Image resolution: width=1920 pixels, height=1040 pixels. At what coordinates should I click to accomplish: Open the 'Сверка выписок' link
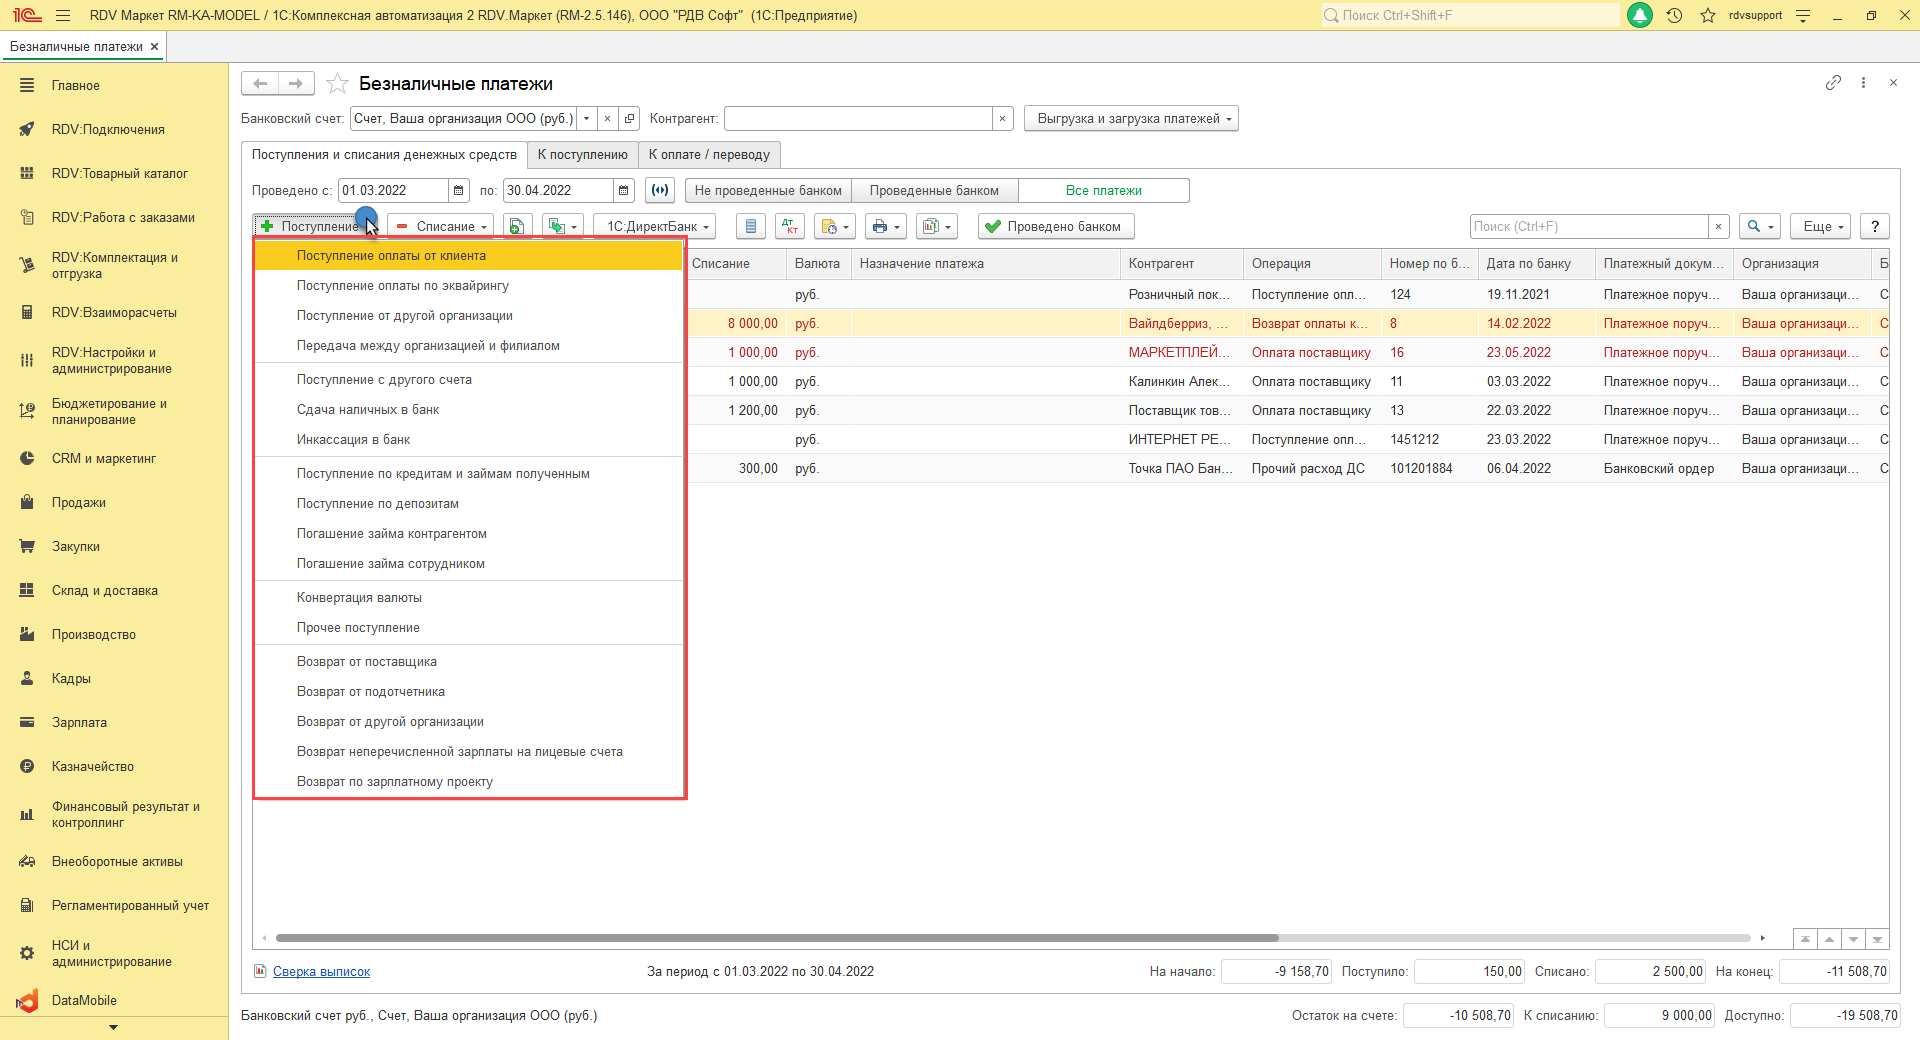(321, 972)
